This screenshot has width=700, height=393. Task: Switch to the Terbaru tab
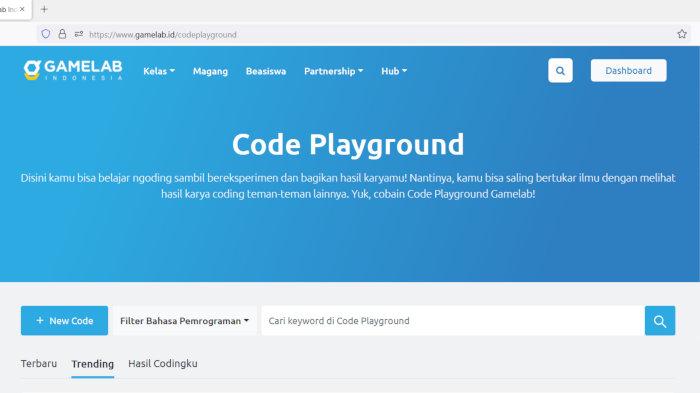39,364
